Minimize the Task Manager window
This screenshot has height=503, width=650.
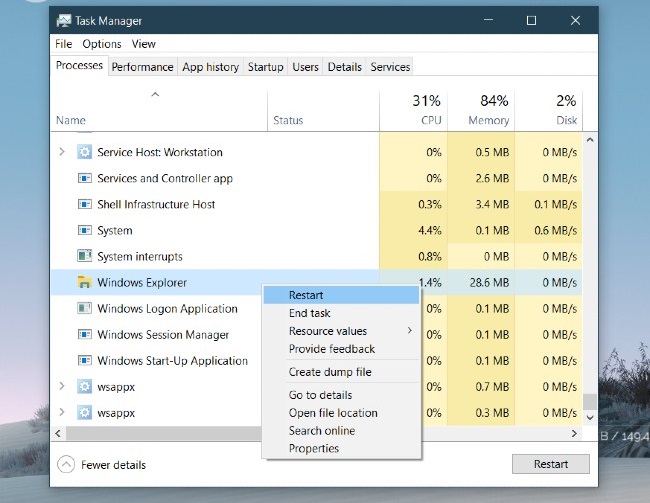(488, 20)
